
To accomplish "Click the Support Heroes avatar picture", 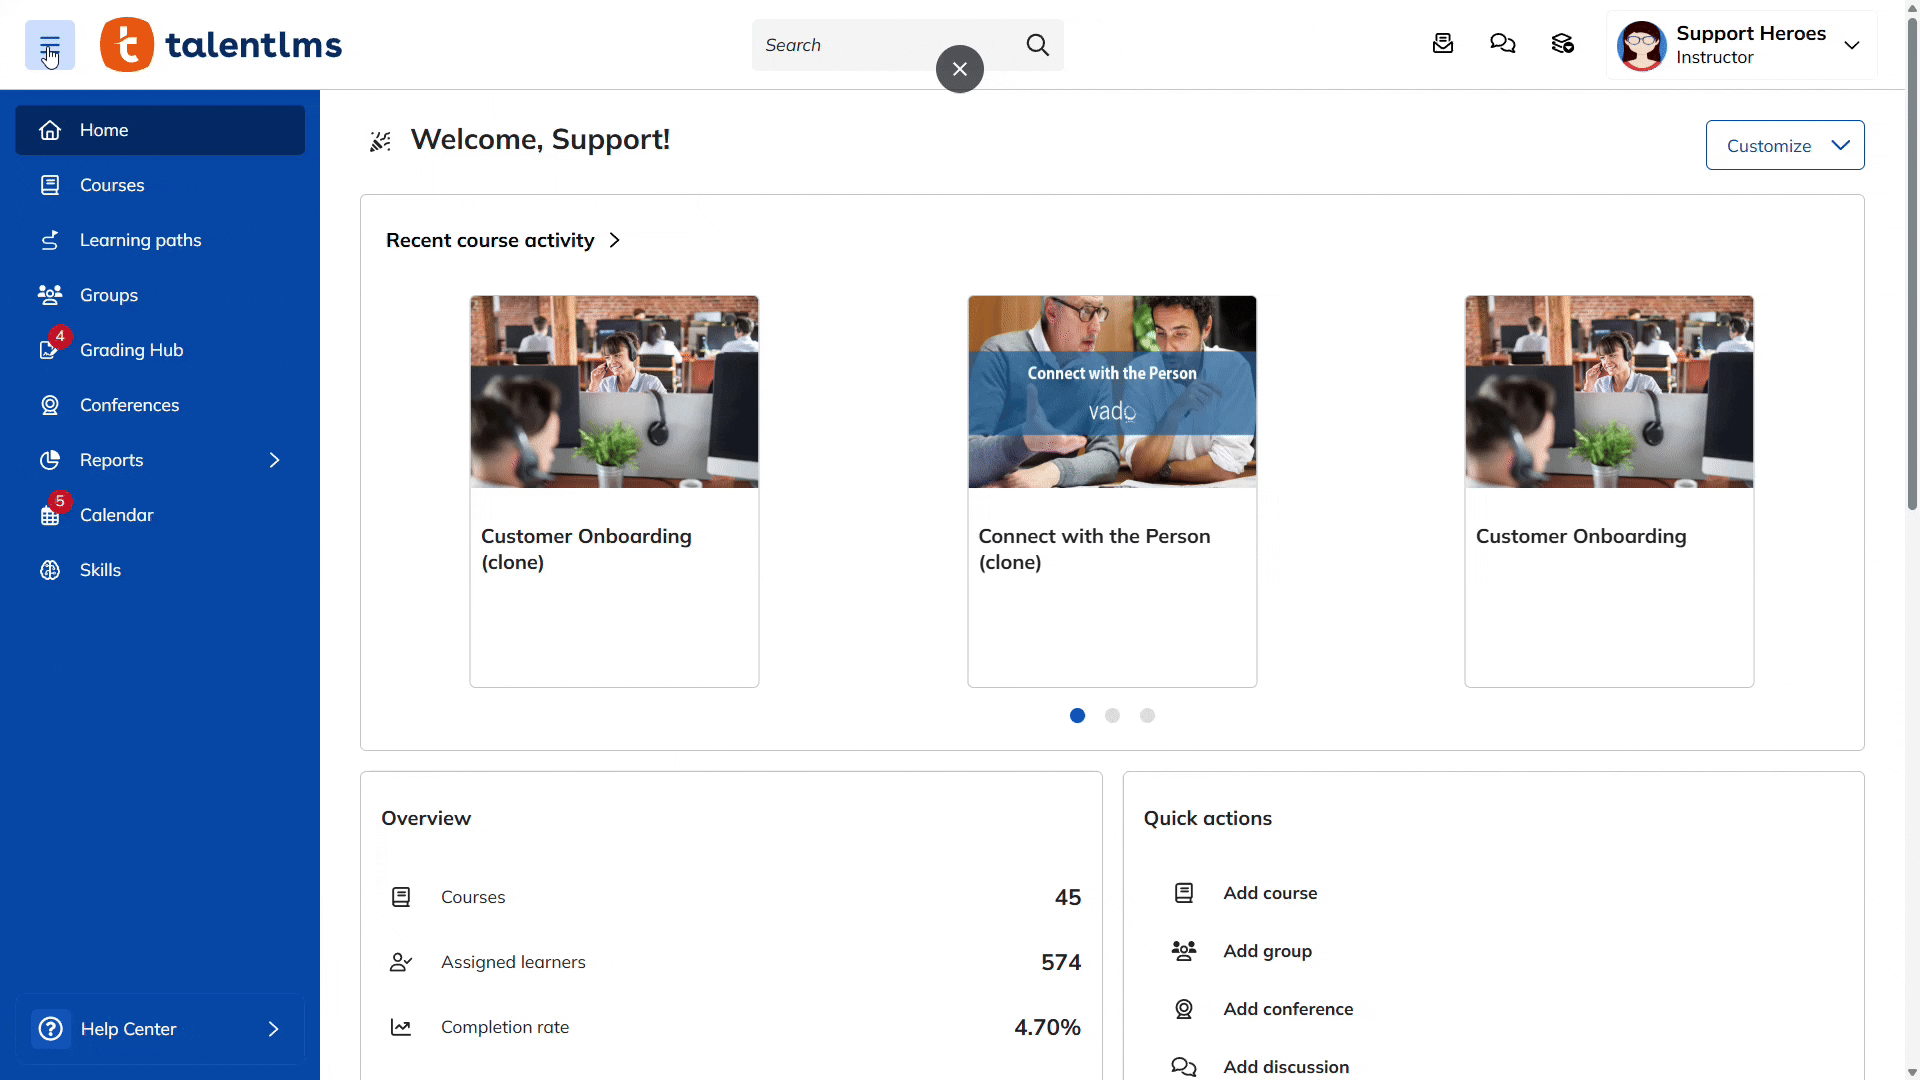I will pos(1641,46).
